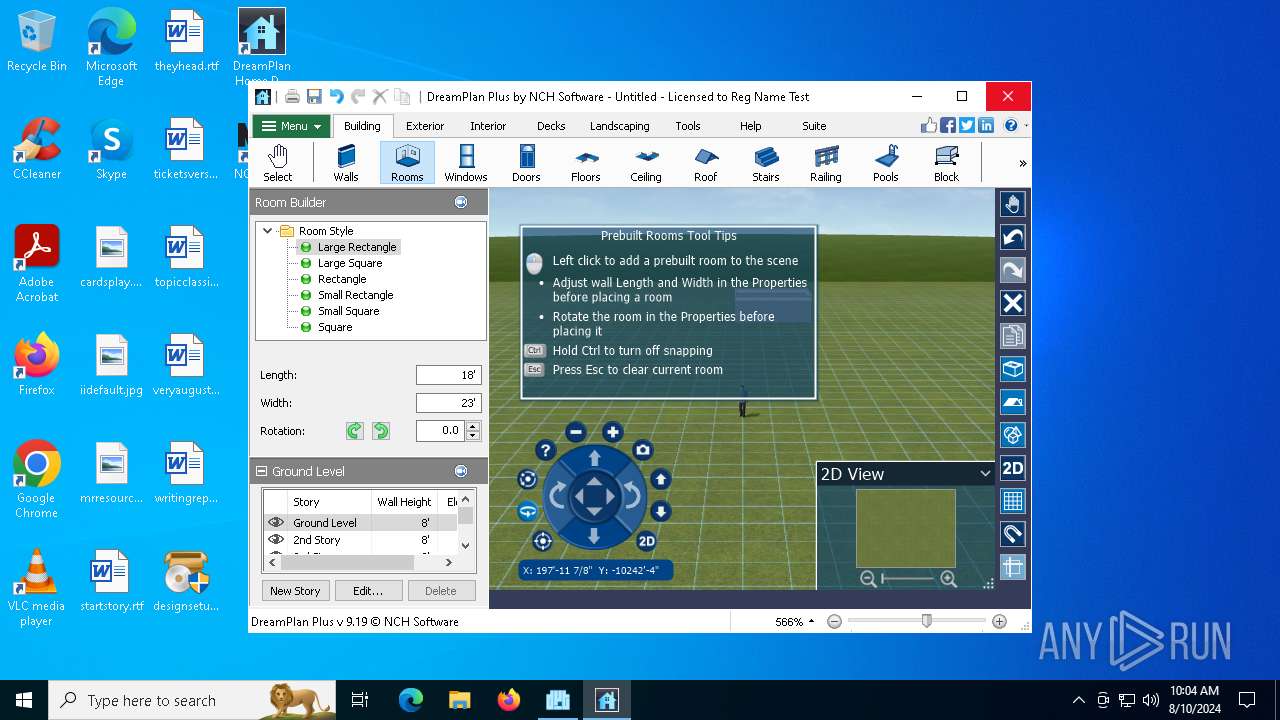Select the Rooms tool
Viewport: 1280px width, 720px height.
(407, 163)
